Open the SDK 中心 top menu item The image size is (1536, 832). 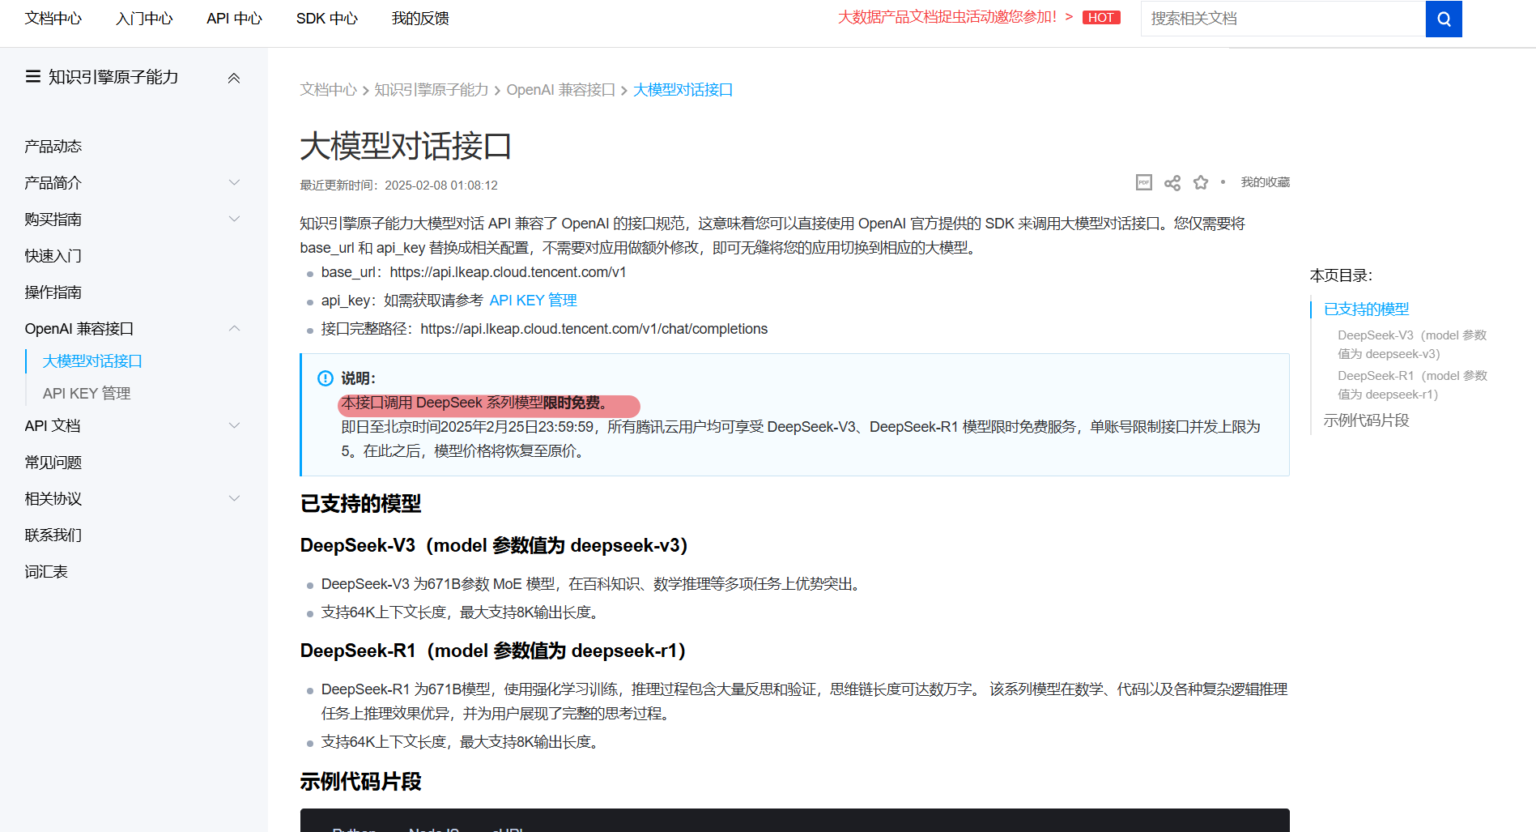click(326, 18)
